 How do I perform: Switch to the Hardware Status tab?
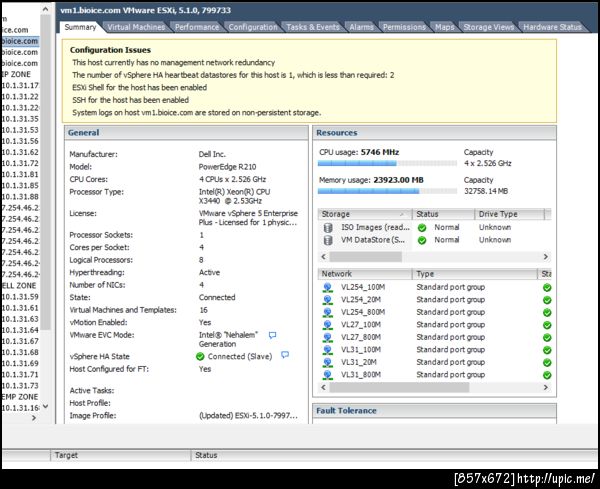tap(552, 27)
